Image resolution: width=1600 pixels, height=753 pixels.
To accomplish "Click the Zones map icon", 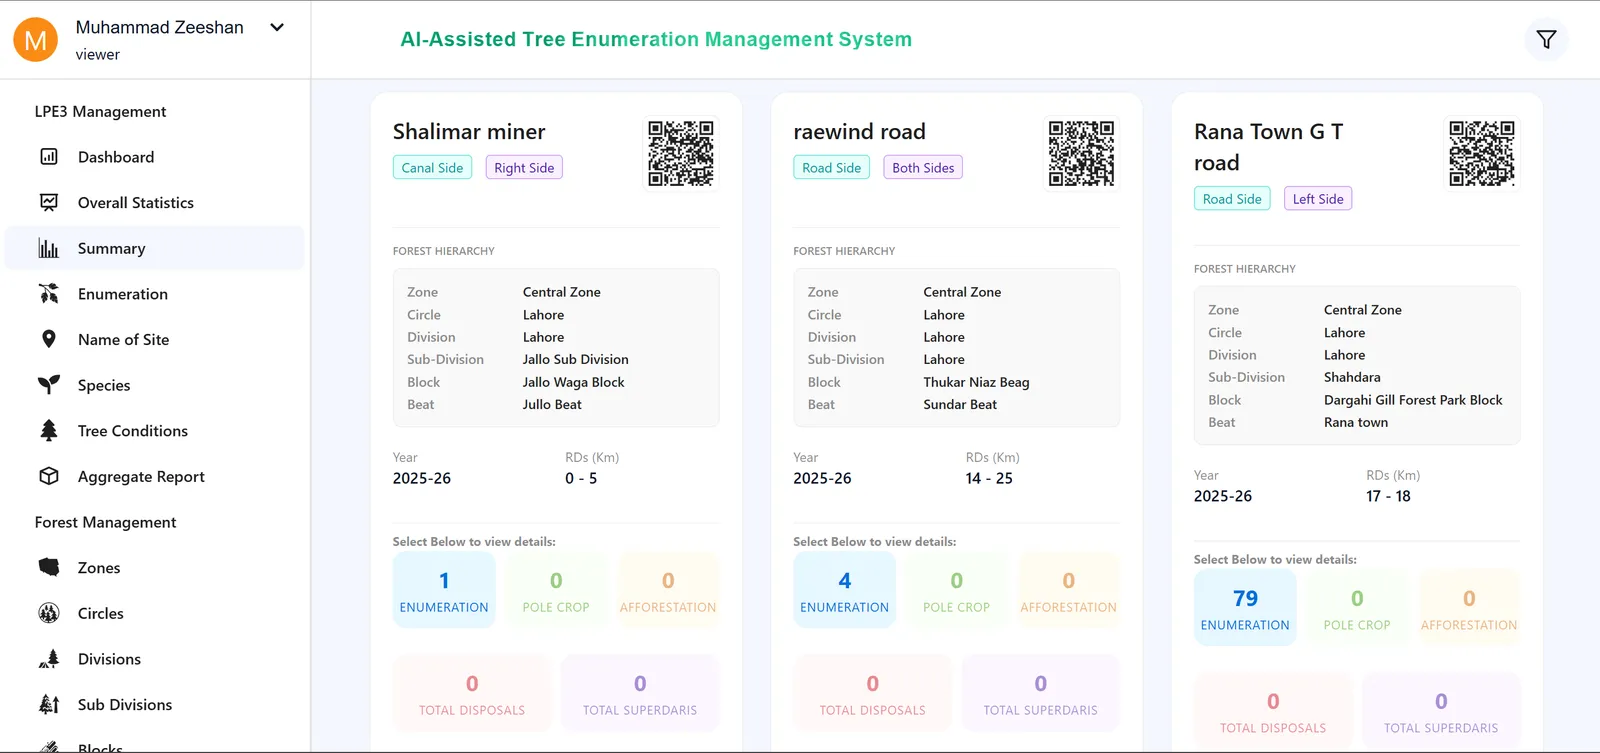I will tap(49, 567).
